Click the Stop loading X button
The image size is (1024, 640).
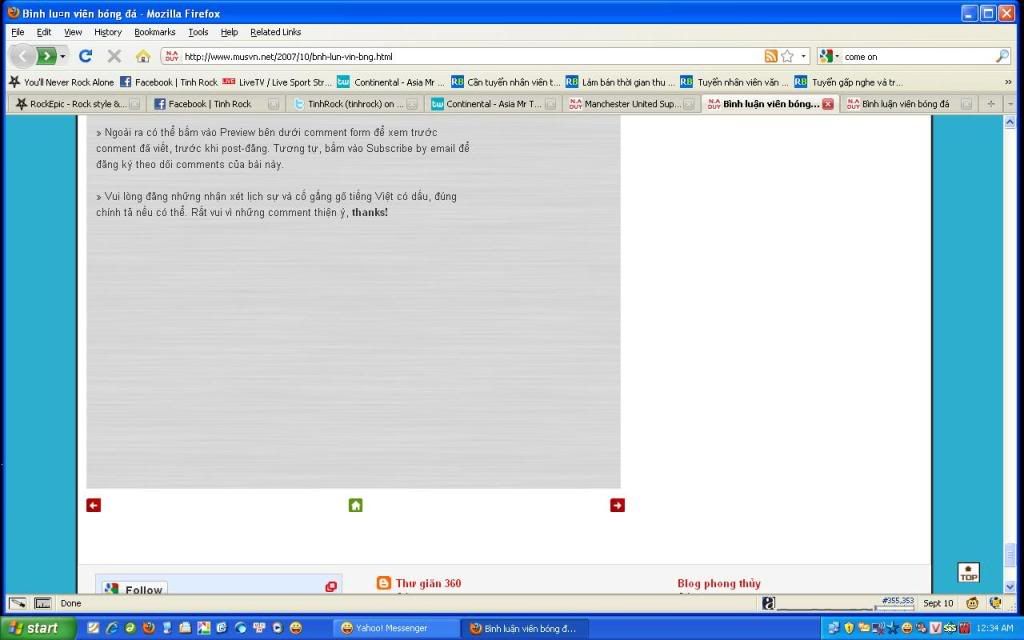[x=114, y=56]
